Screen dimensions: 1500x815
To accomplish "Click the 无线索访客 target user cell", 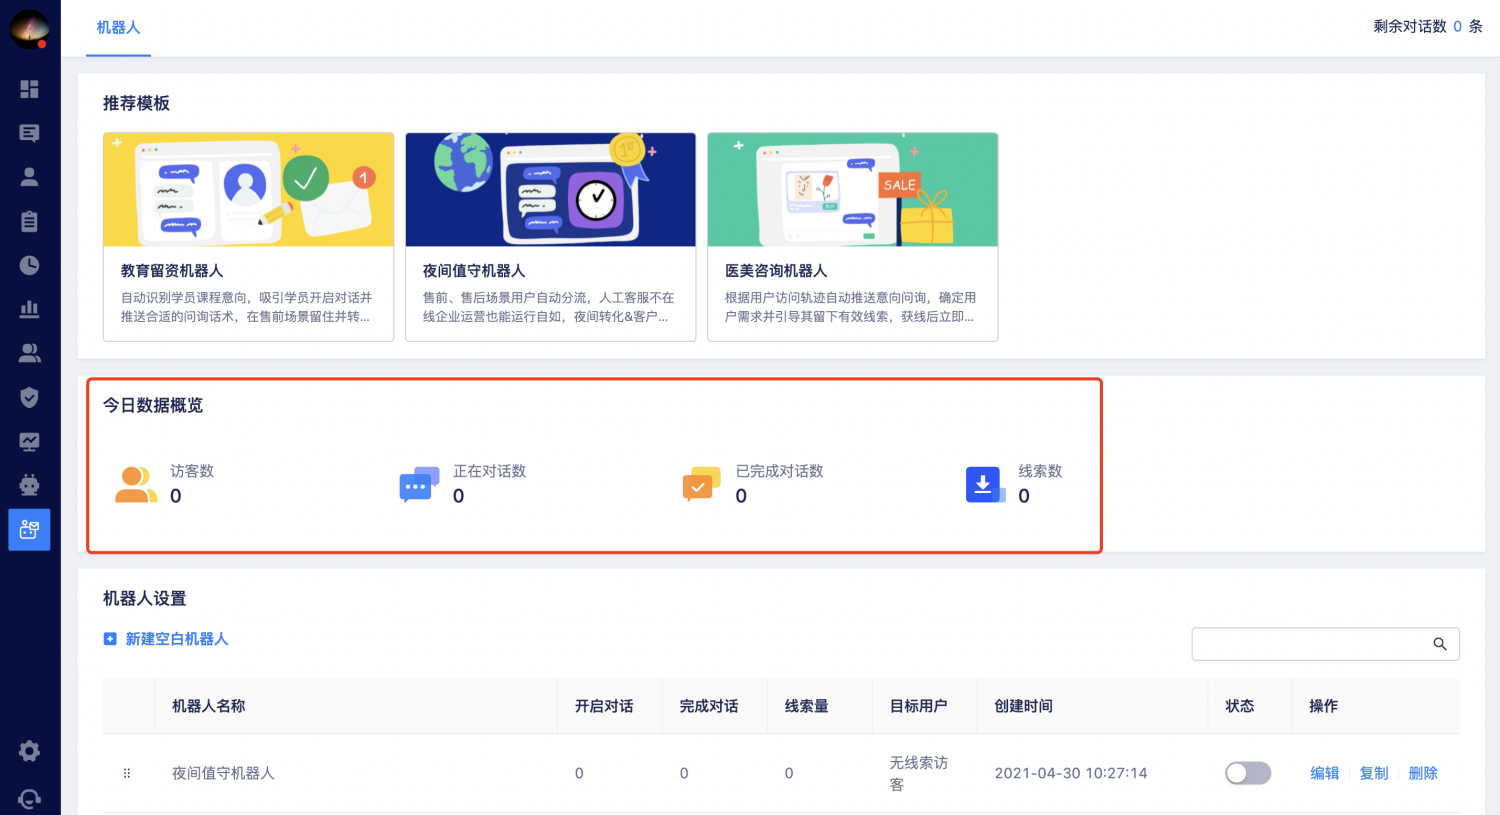I will click(918, 773).
